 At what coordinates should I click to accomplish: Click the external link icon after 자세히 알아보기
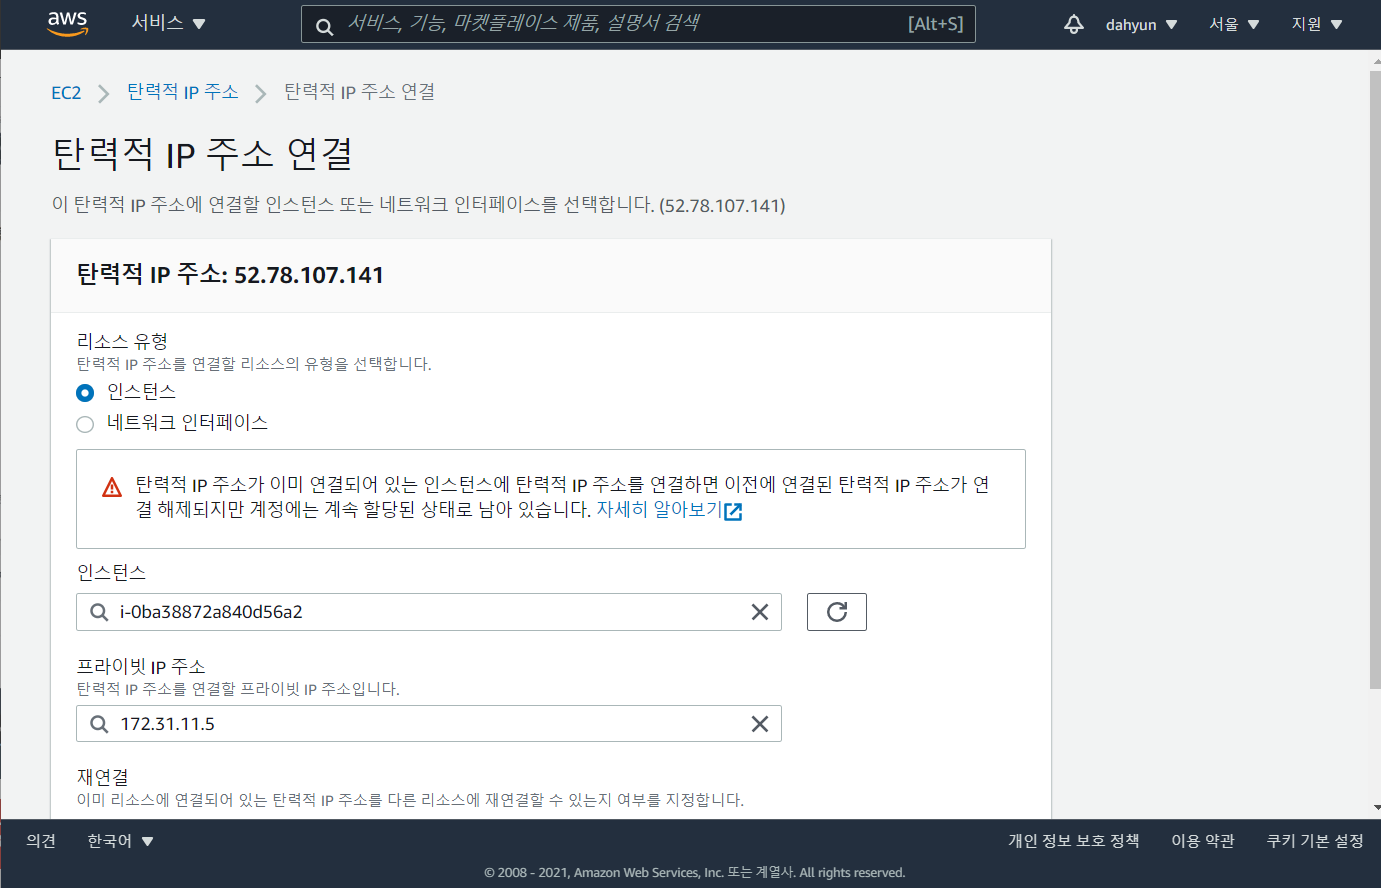point(733,512)
